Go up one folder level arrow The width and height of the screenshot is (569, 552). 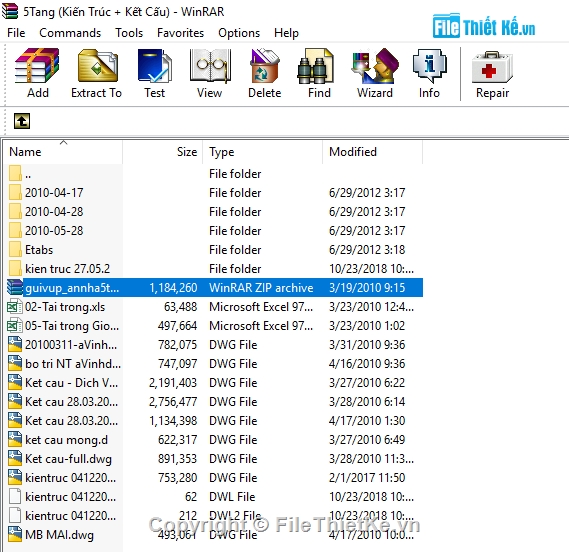coord(22,121)
